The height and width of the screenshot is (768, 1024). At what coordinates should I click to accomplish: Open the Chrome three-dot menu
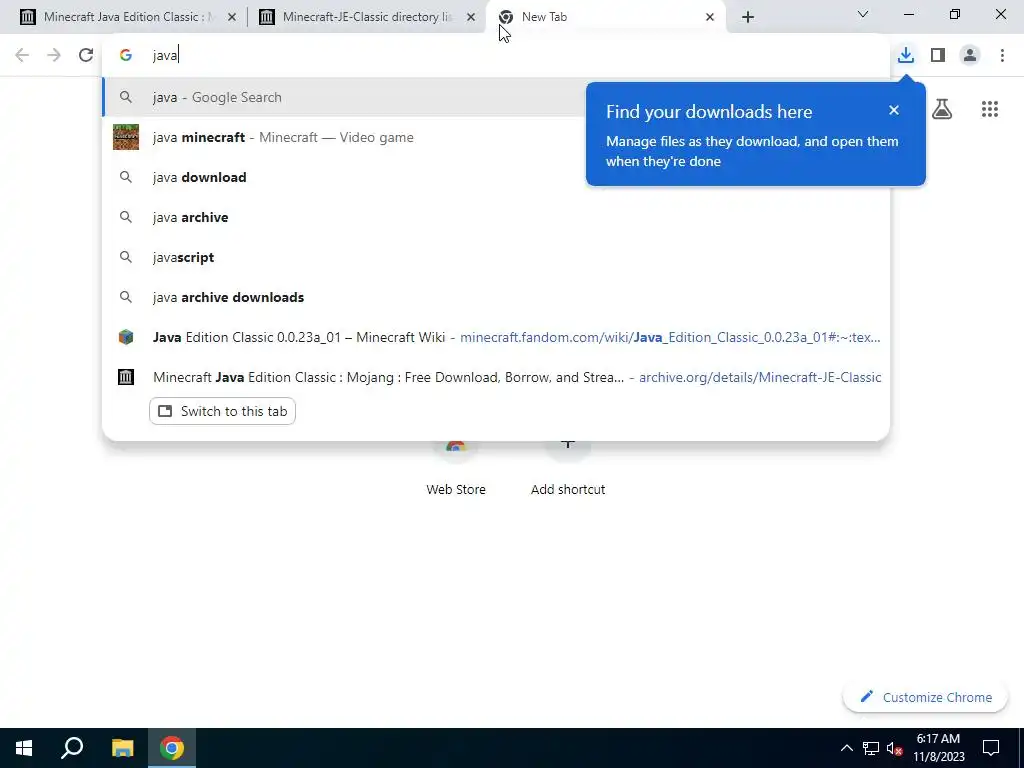coord(1002,55)
